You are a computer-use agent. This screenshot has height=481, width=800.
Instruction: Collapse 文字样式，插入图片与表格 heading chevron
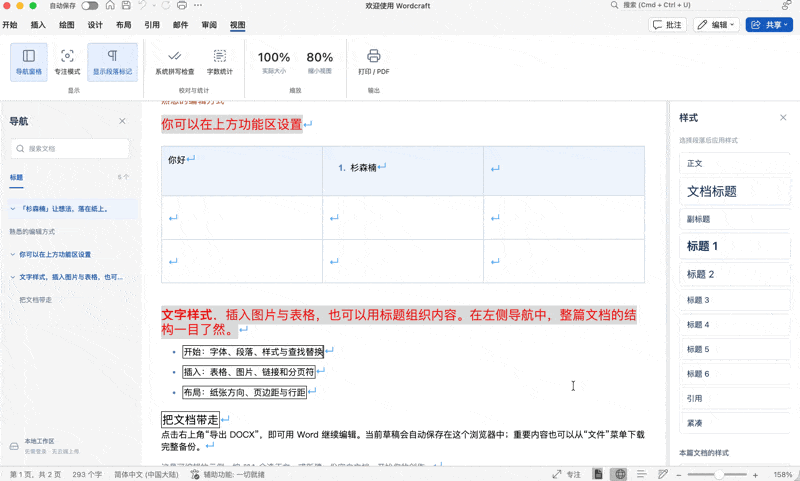click(x=13, y=277)
